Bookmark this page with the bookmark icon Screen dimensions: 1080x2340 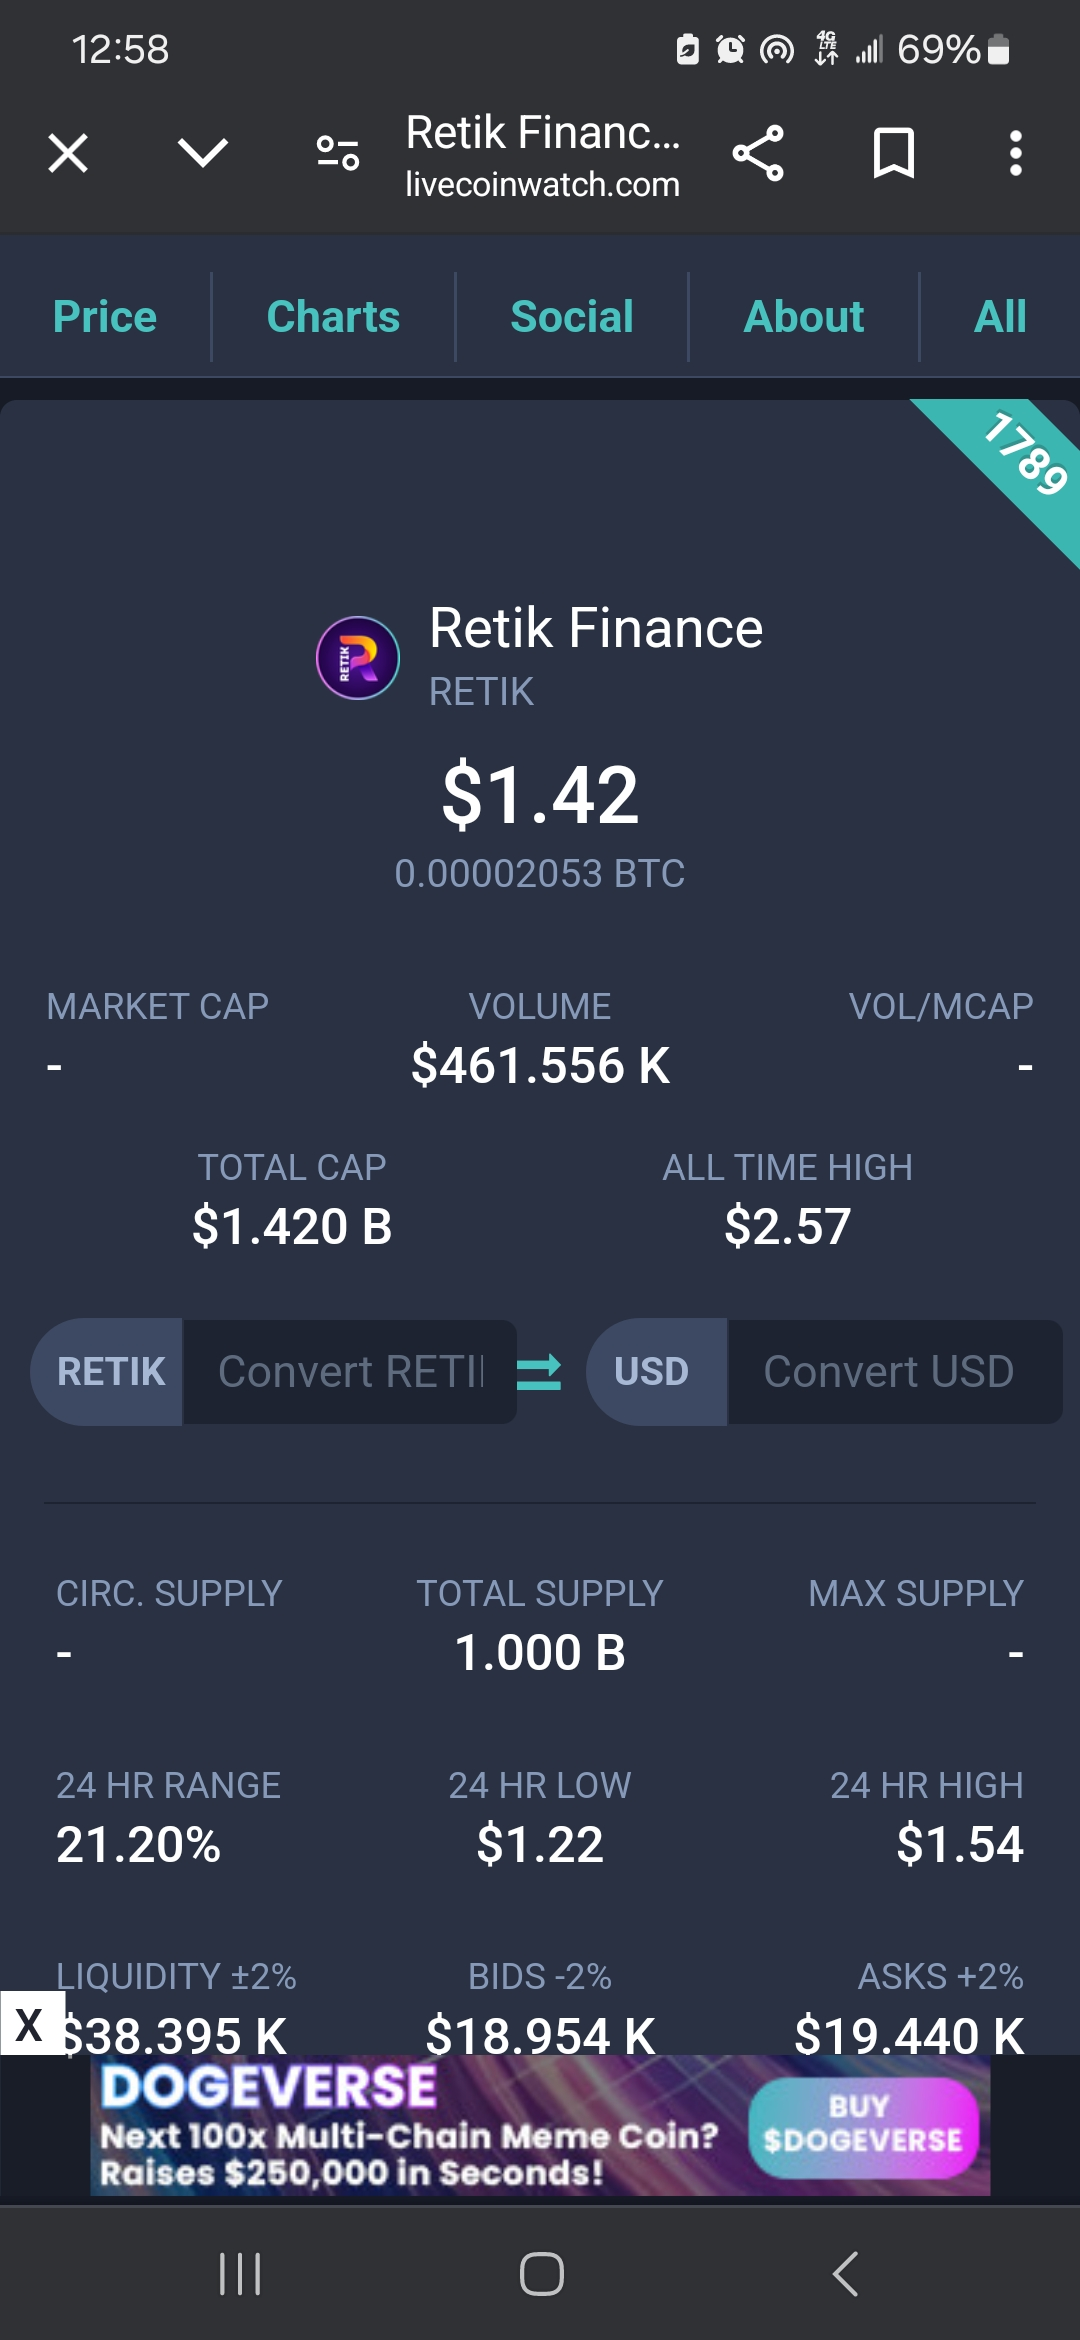[x=893, y=153]
